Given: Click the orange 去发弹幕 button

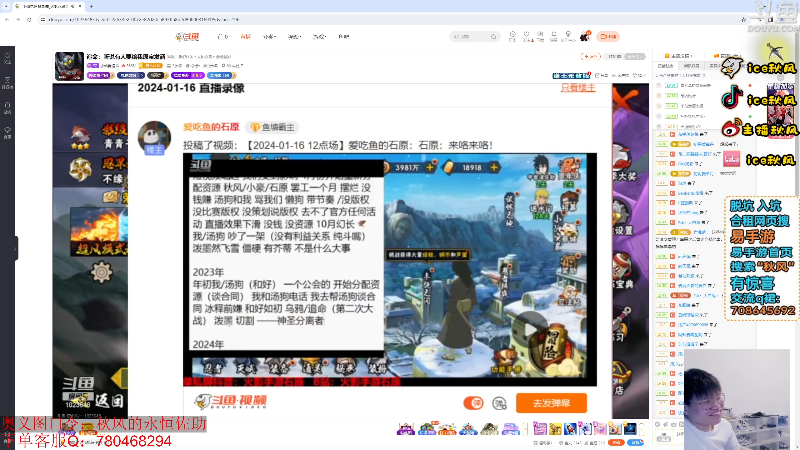Looking at the screenshot, I should (x=551, y=403).
